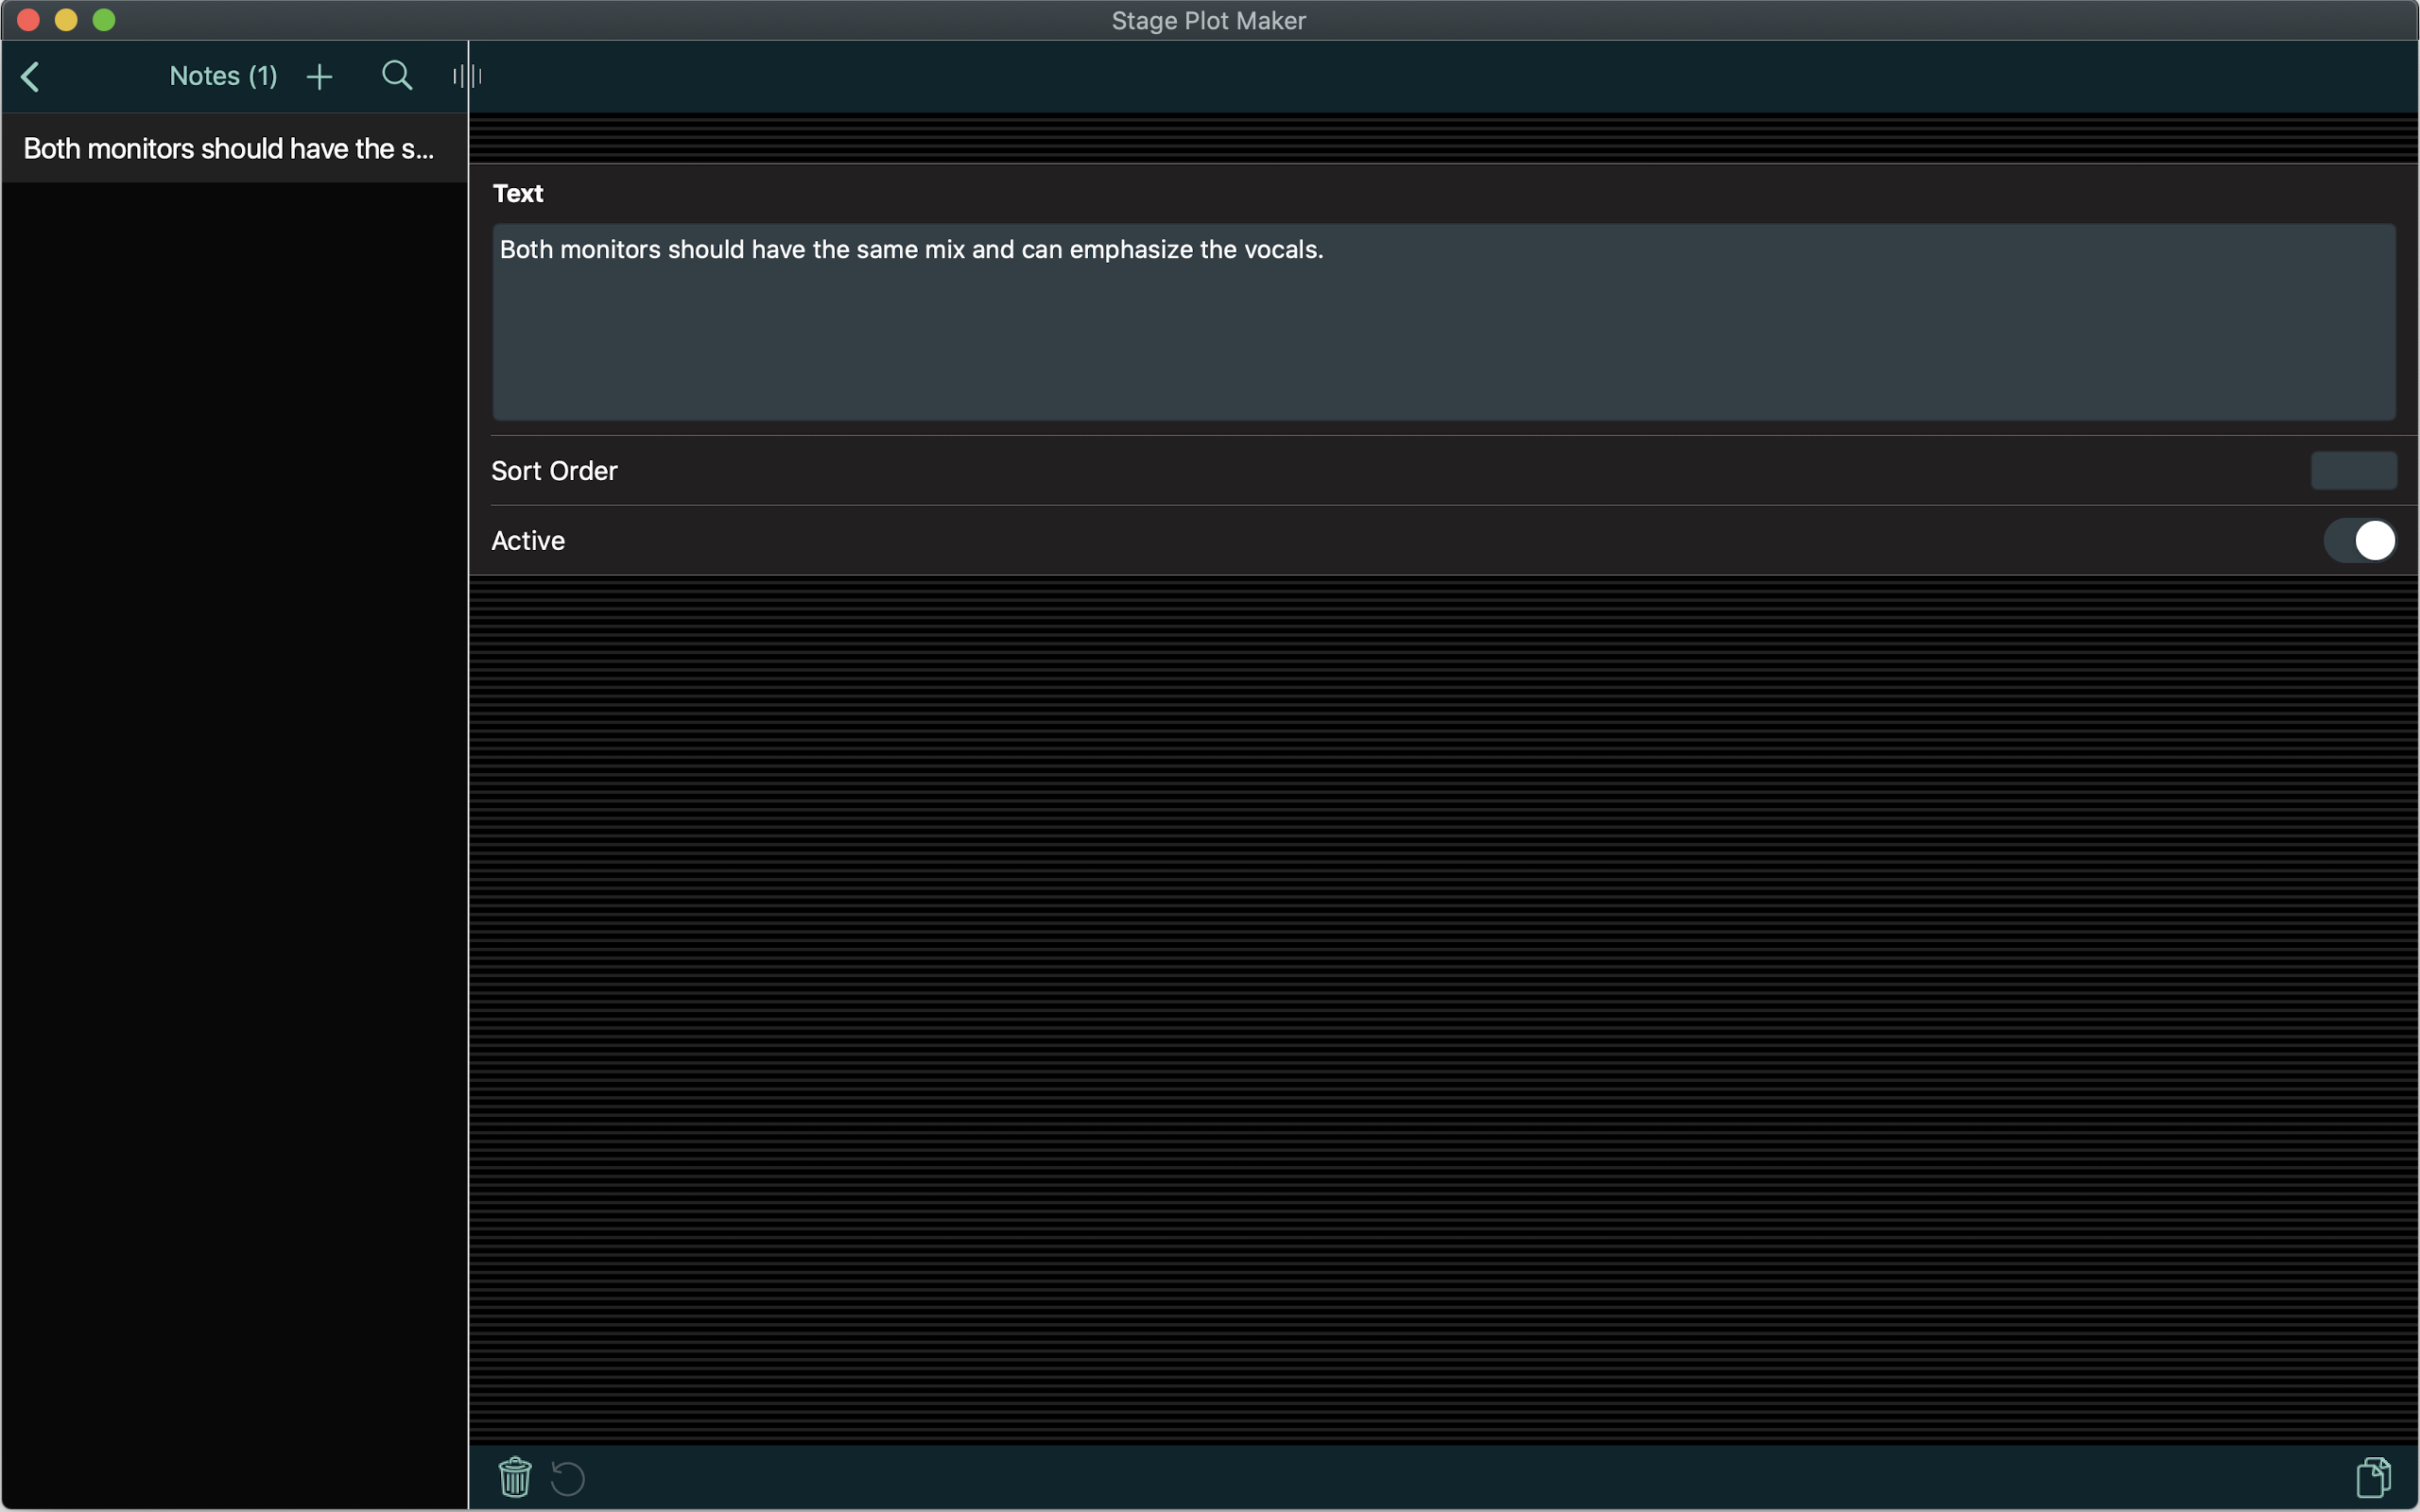
Task: Add a new note with plus icon
Action: point(319,77)
